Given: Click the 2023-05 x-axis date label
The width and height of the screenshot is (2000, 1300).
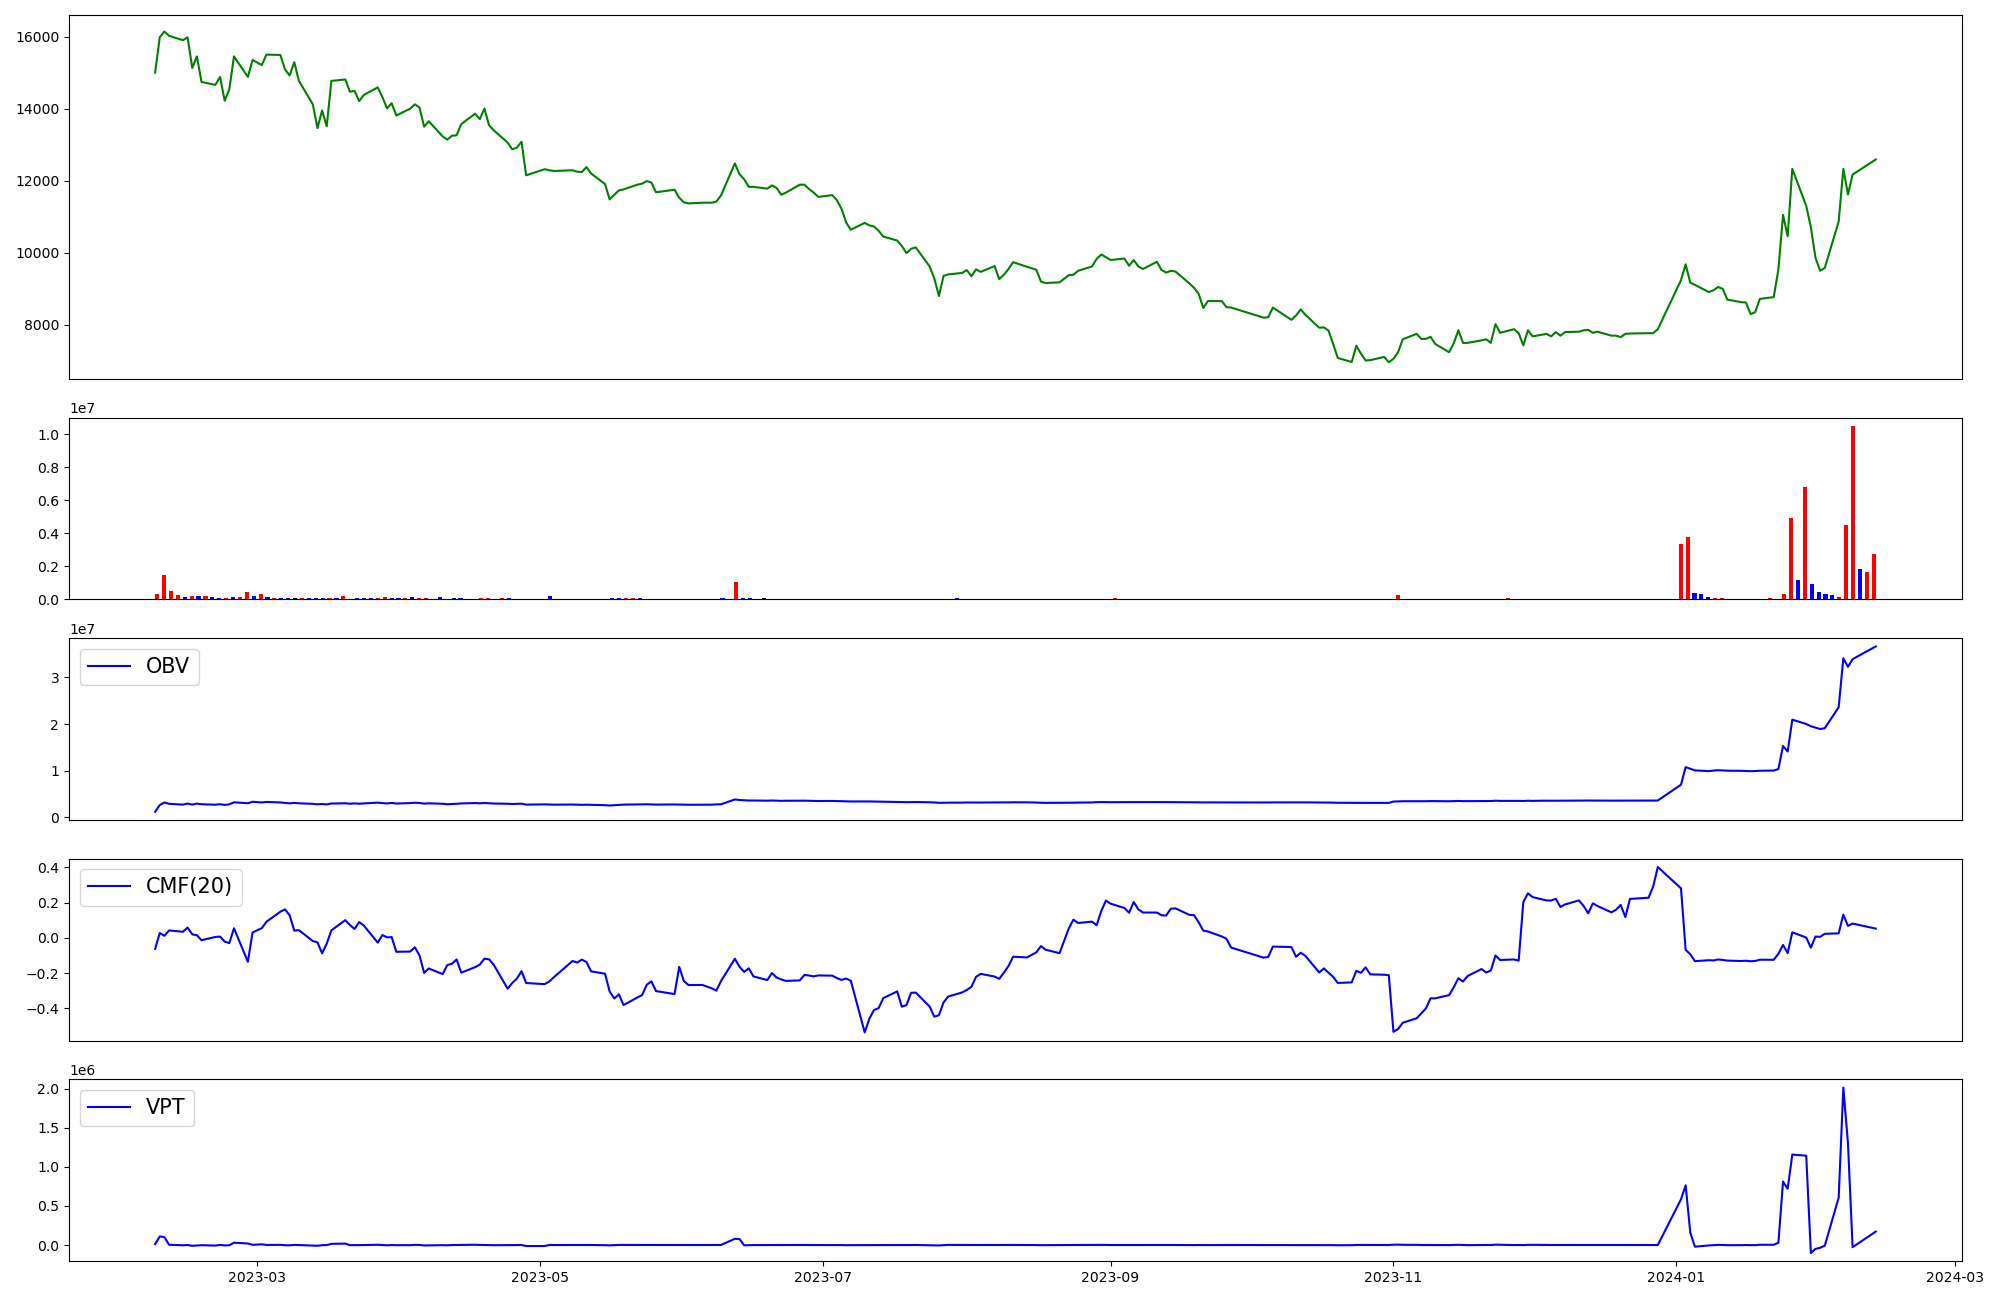Looking at the screenshot, I should pos(540,1277).
